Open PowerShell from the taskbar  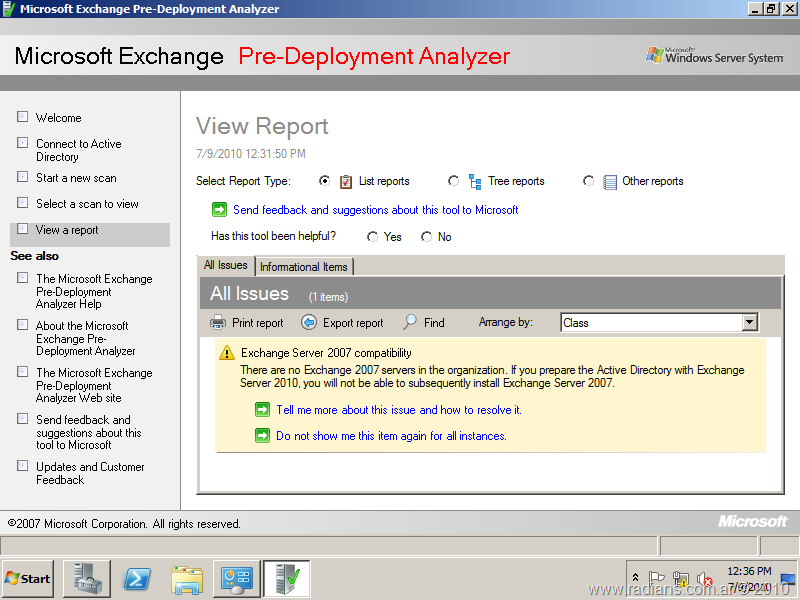tap(137, 579)
